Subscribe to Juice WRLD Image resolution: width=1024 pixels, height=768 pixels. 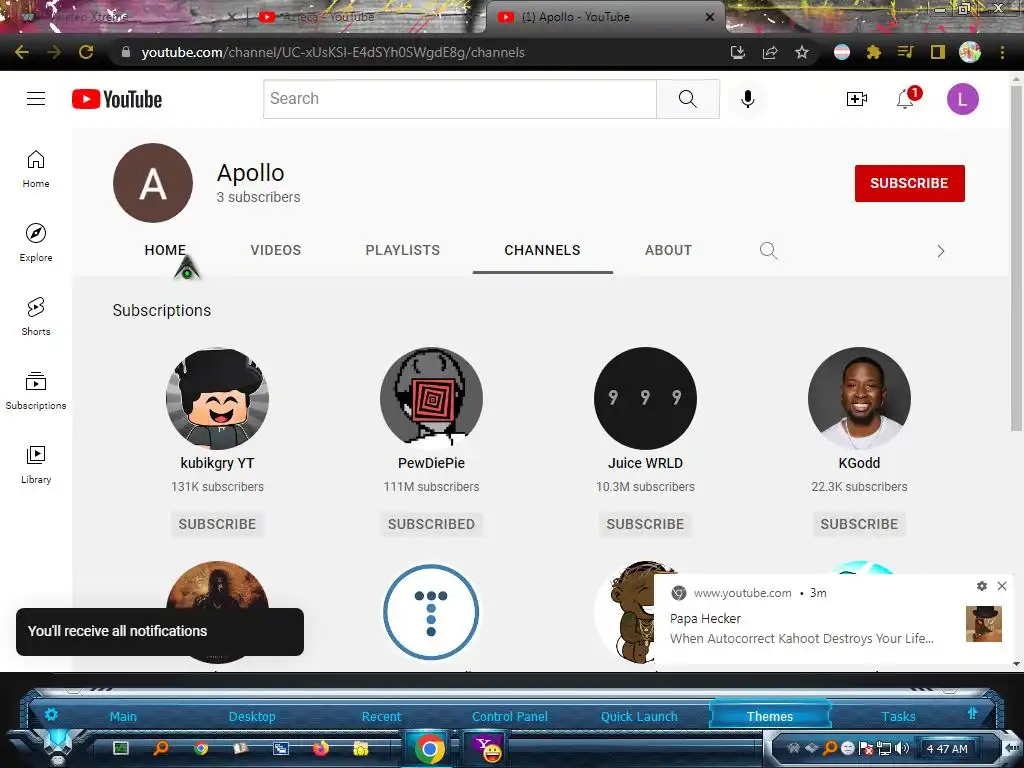pyautogui.click(x=645, y=524)
